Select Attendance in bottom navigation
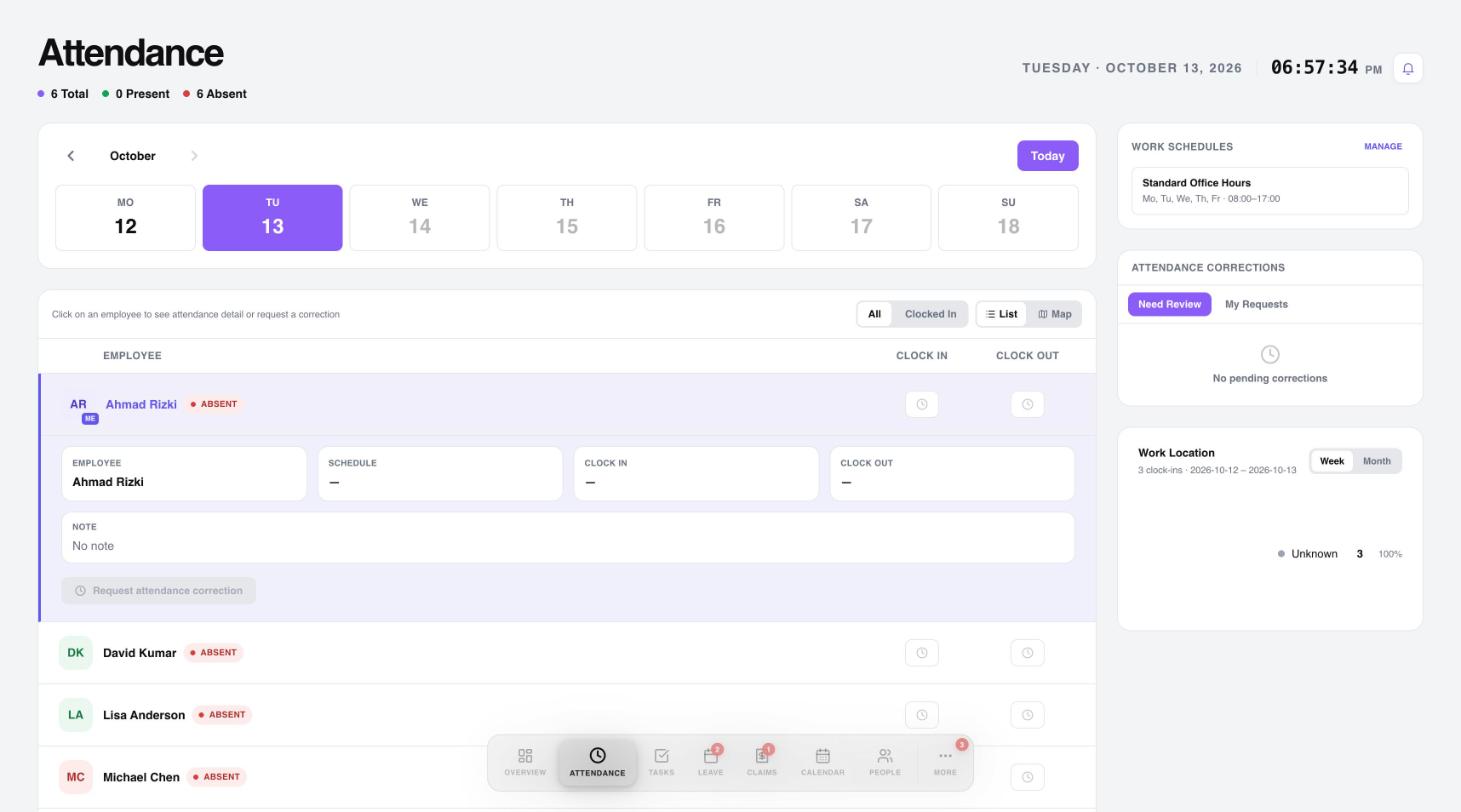 [597, 762]
